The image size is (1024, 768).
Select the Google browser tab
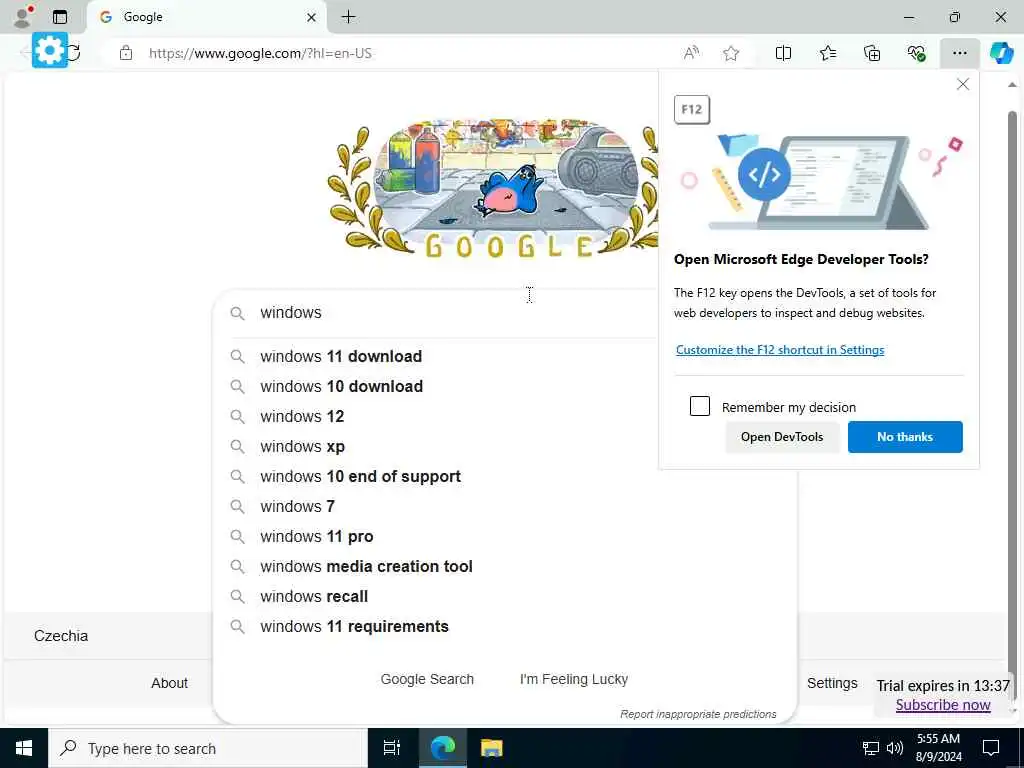click(206, 17)
